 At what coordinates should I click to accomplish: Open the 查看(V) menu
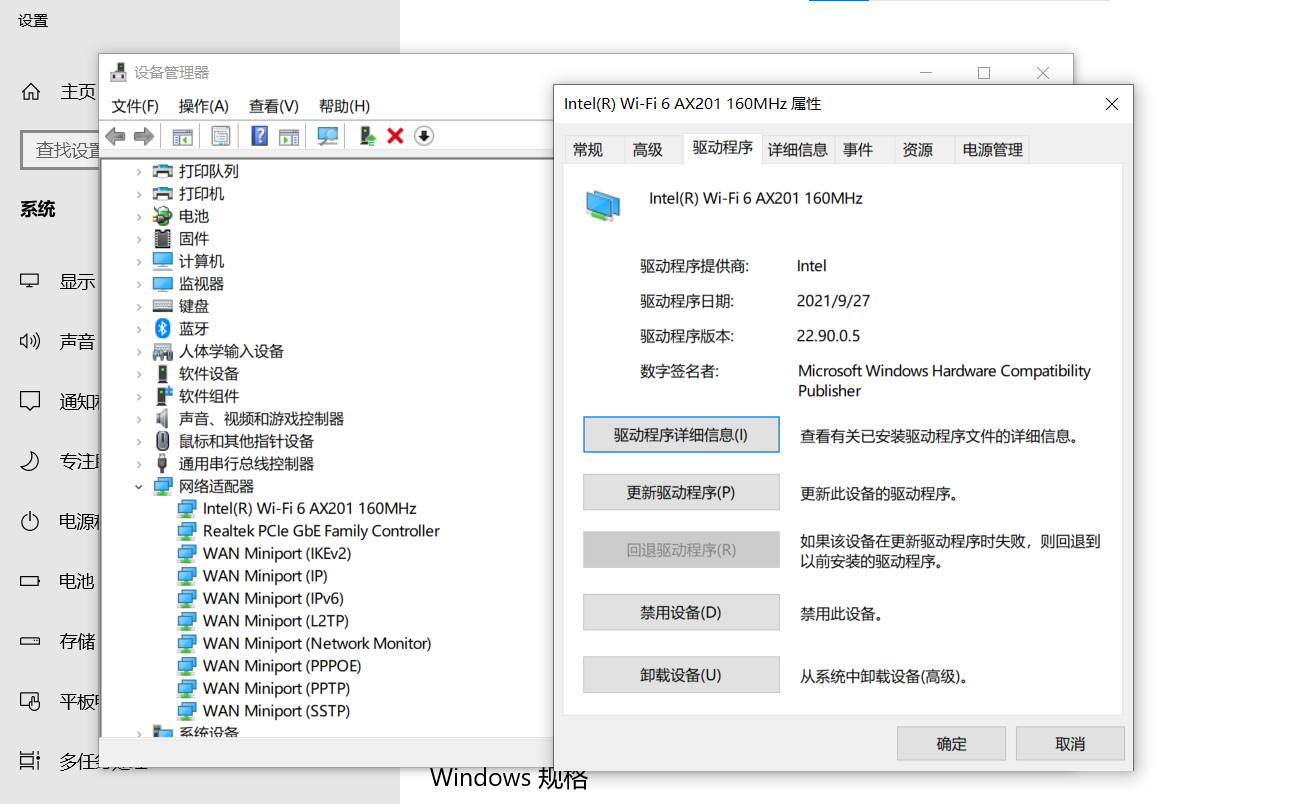point(273,106)
